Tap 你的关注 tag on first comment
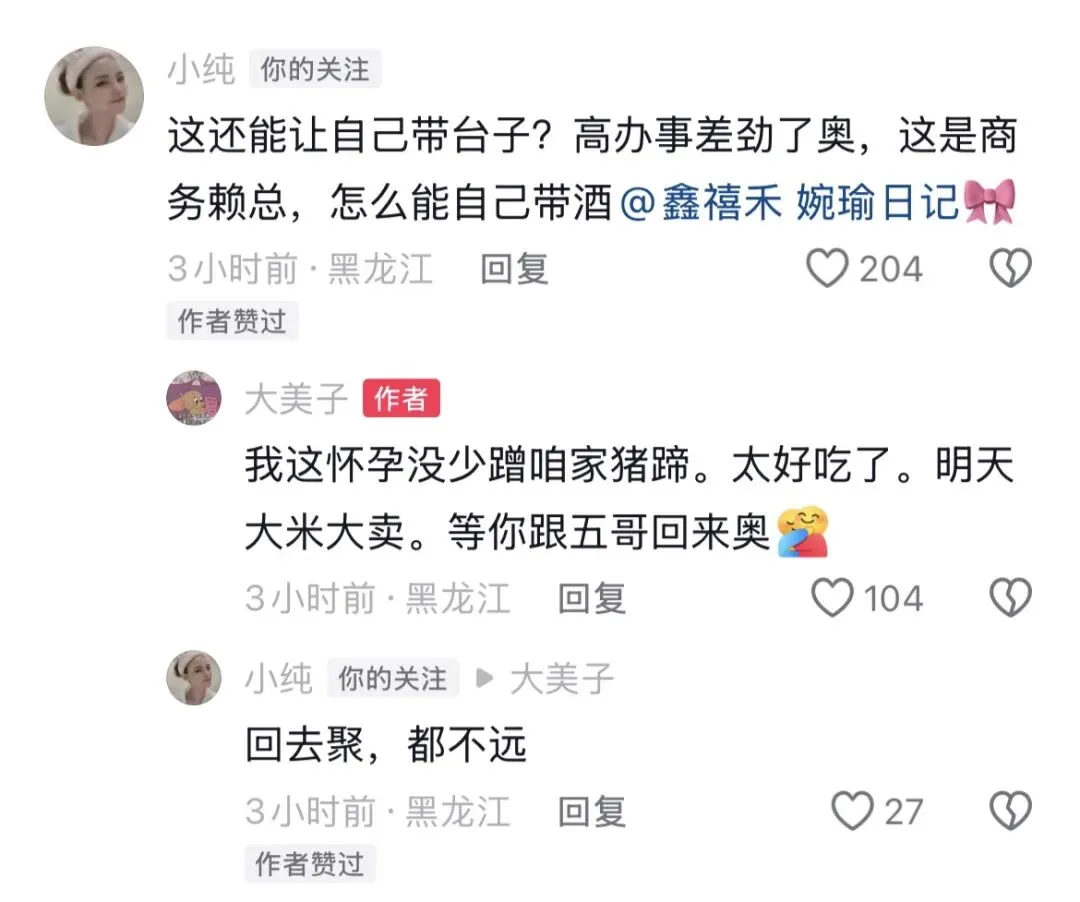The height and width of the screenshot is (902, 1080). coord(315,70)
